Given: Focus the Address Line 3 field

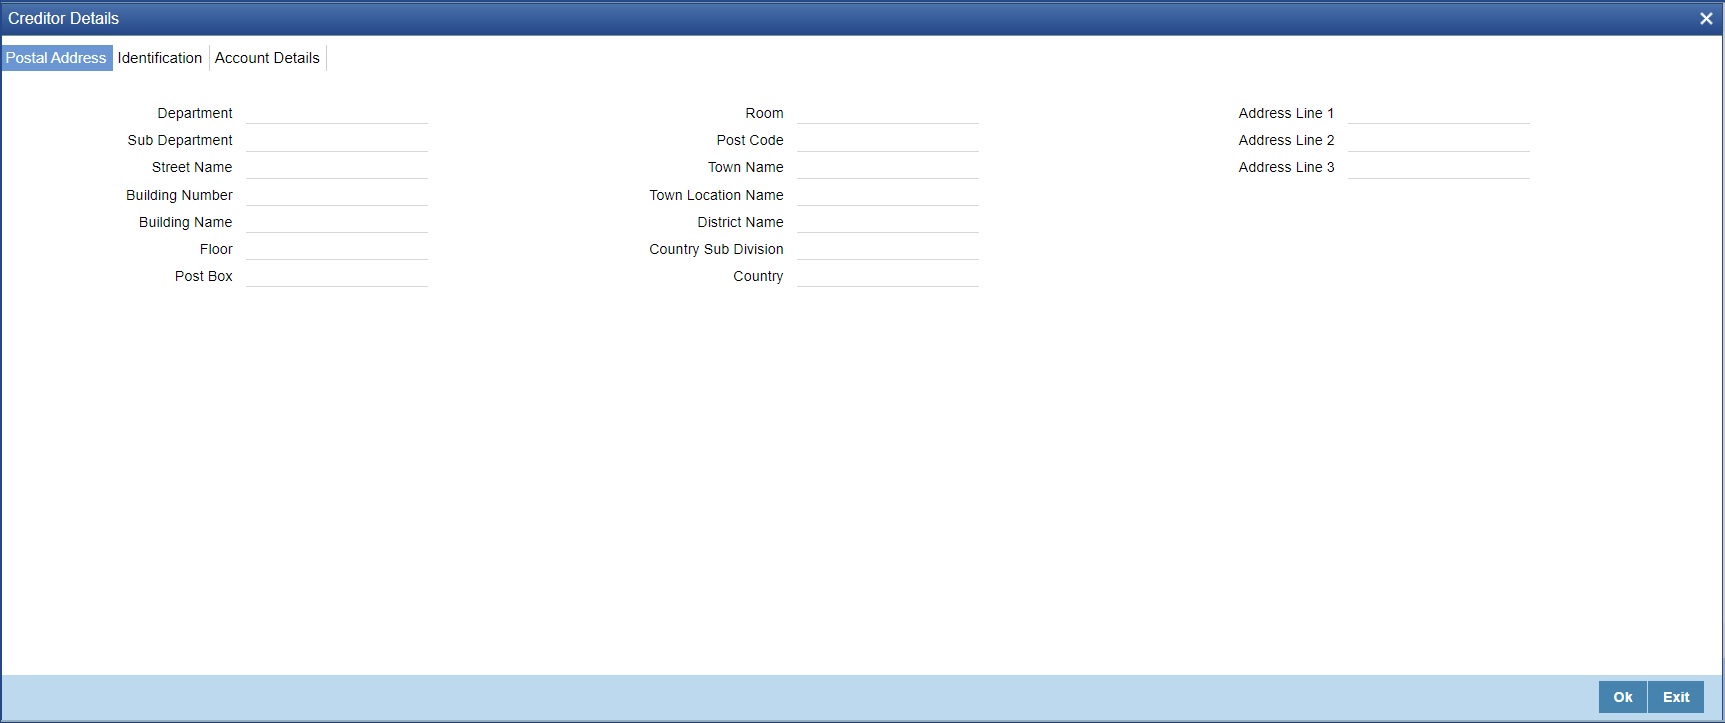Looking at the screenshot, I should point(1439,167).
